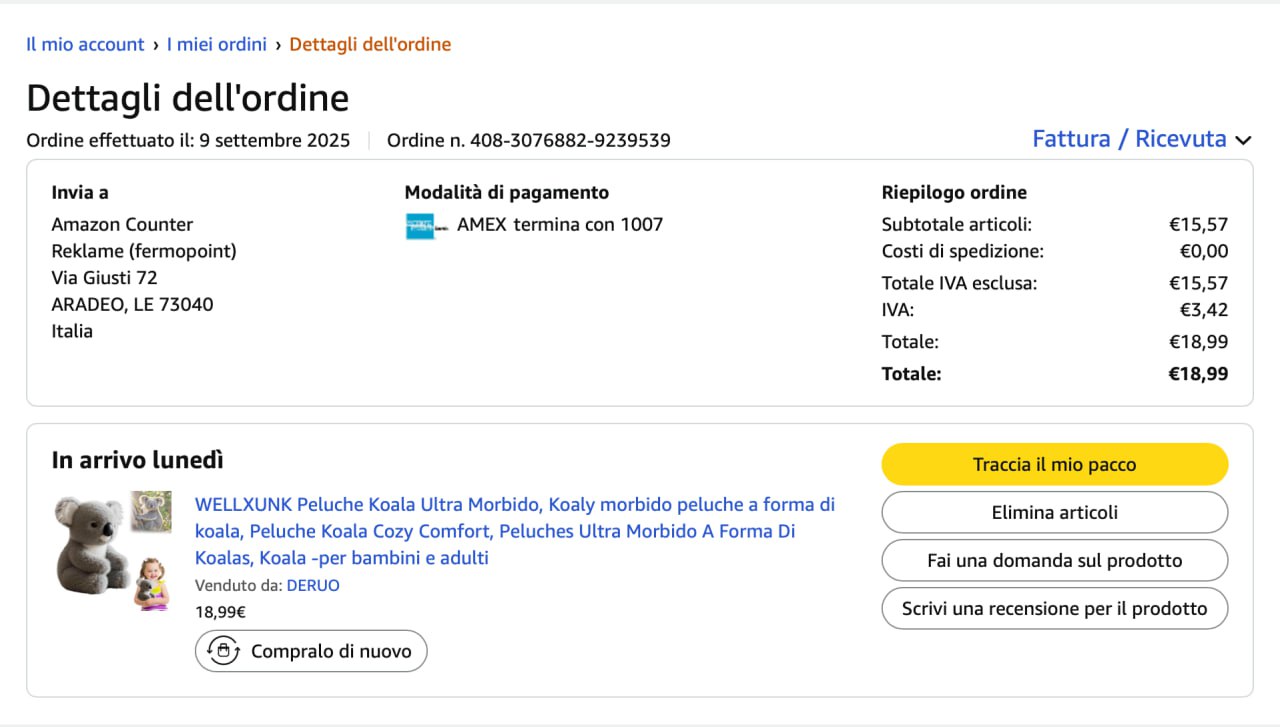Go to Il mio account breadcrumb
The width and height of the screenshot is (1280, 727).
[85, 44]
